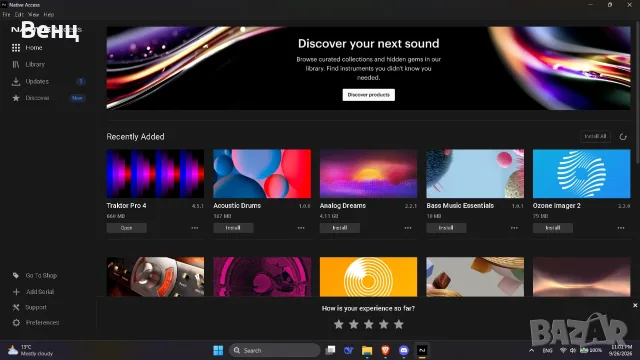The width and height of the screenshot is (640, 360).
Task: Install Acoustic Drums
Action: pyautogui.click(x=233, y=228)
